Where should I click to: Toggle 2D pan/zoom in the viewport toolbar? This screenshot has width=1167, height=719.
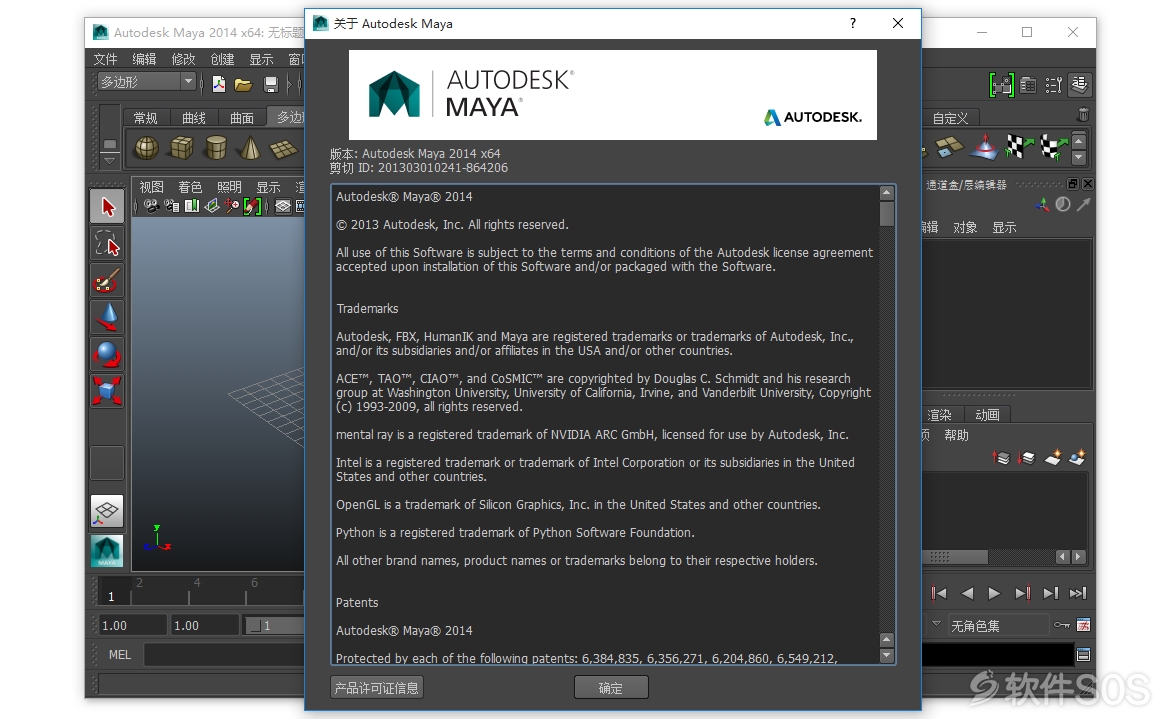pyautogui.click(x=232, y=206)
